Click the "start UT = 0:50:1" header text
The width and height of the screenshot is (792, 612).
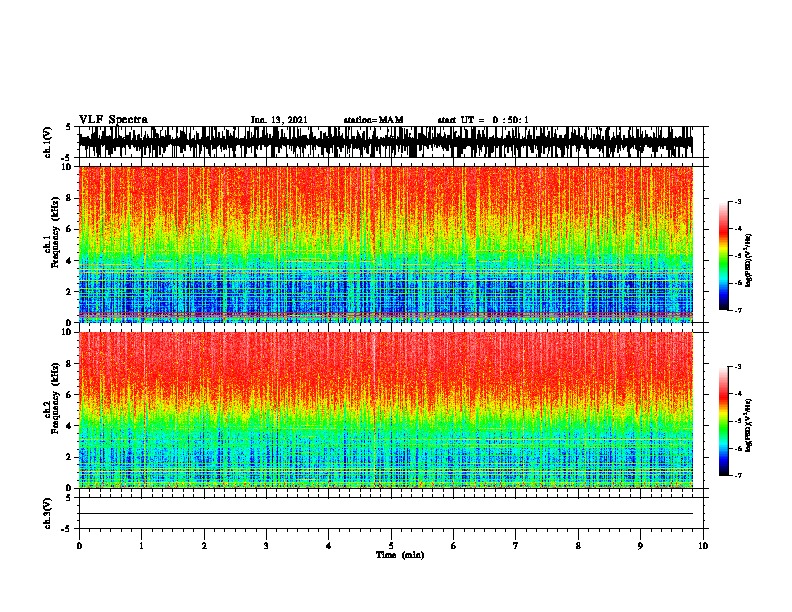pos(482,120)
